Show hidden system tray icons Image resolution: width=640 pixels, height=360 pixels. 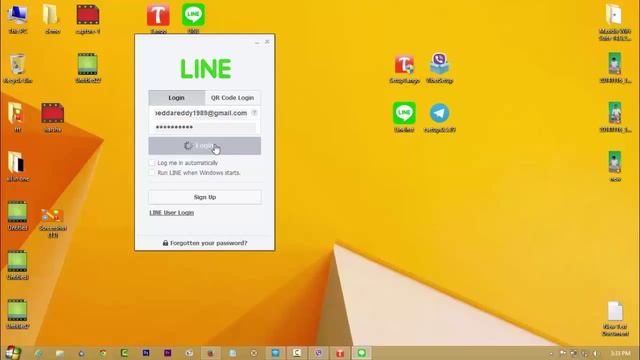[x=551, y=353]
